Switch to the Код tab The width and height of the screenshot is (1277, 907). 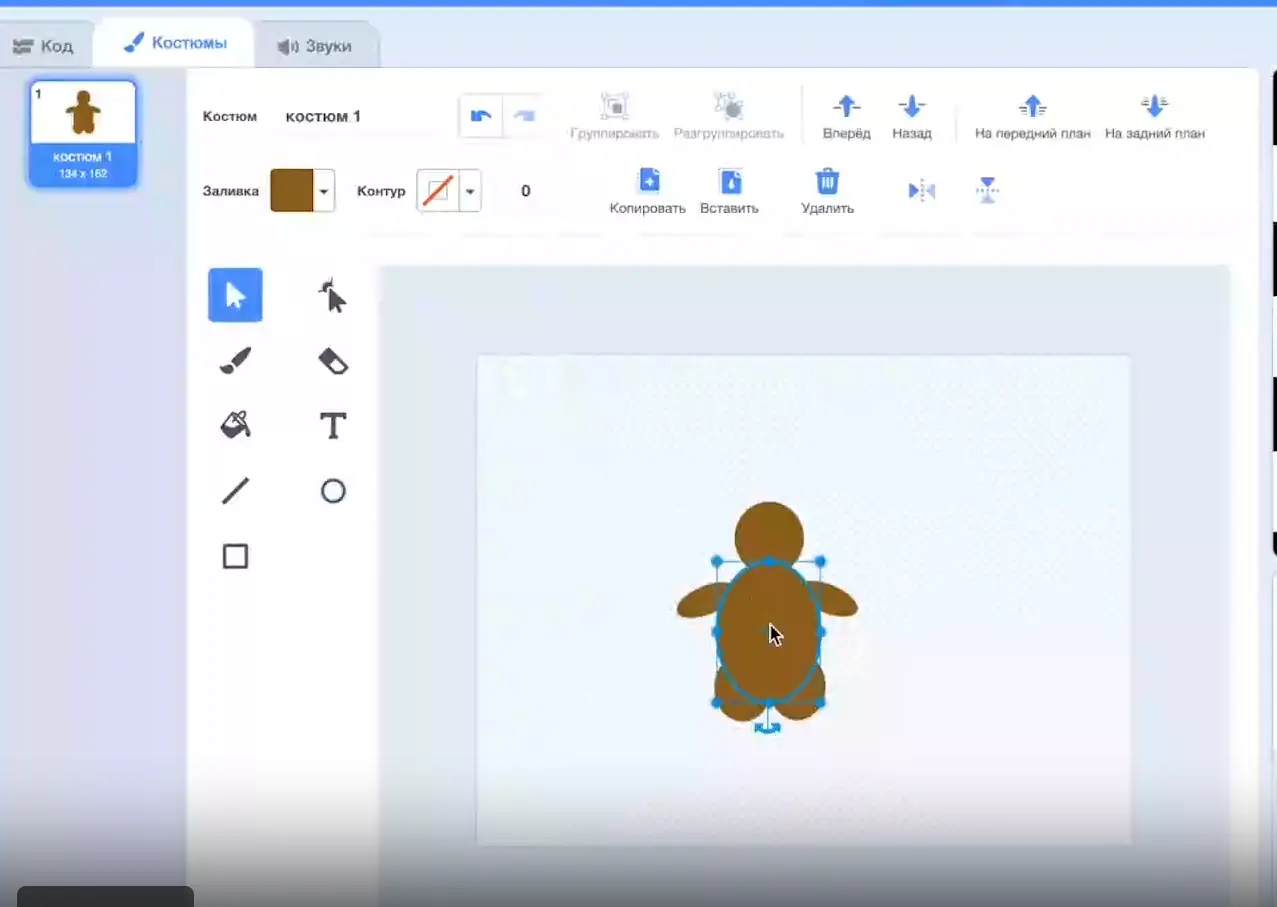[44, 46]
